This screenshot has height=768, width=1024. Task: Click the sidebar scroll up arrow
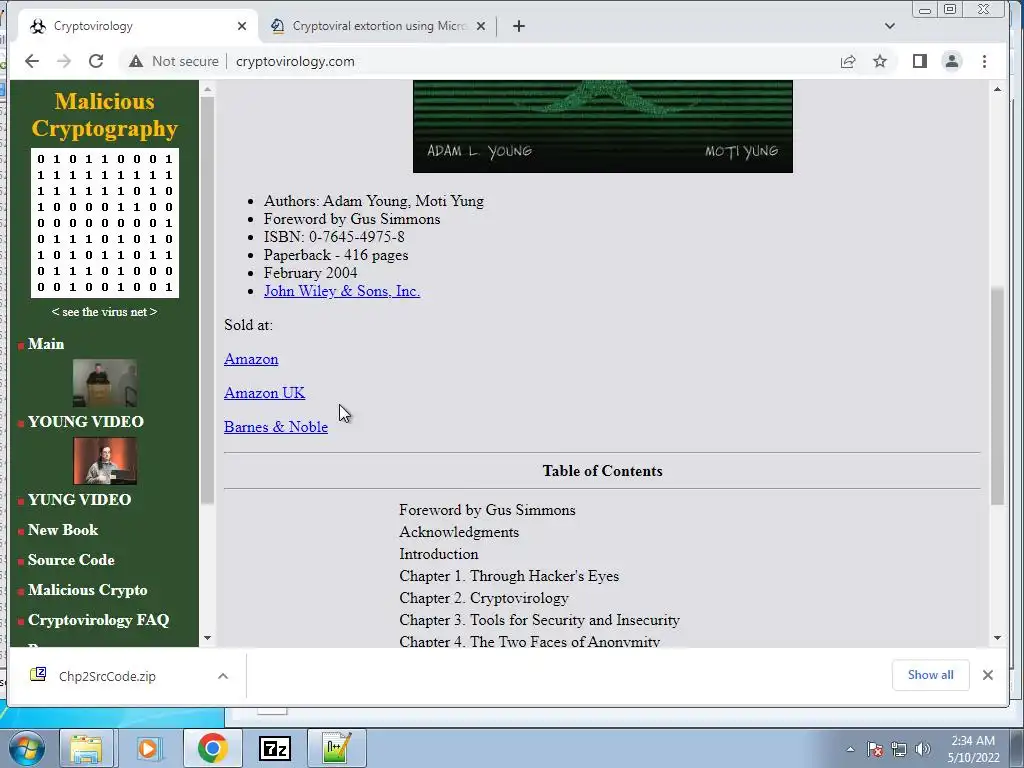coord(208,89)
